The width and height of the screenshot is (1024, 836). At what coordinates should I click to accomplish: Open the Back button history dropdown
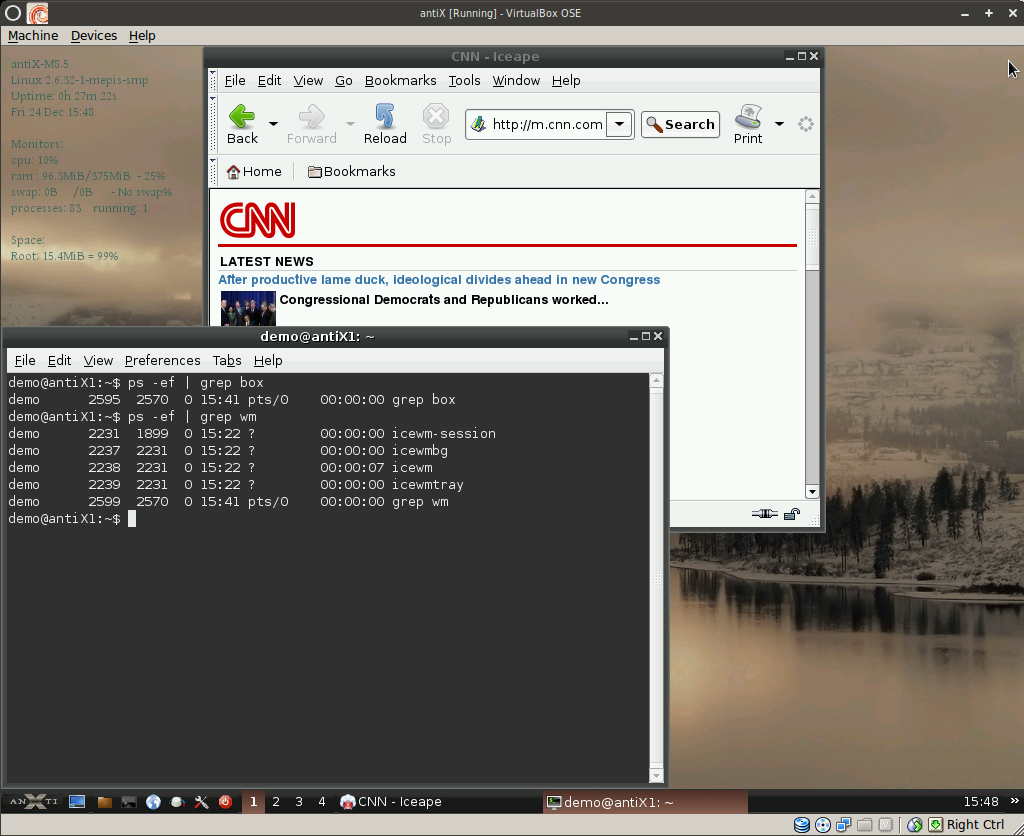point(272,124)
